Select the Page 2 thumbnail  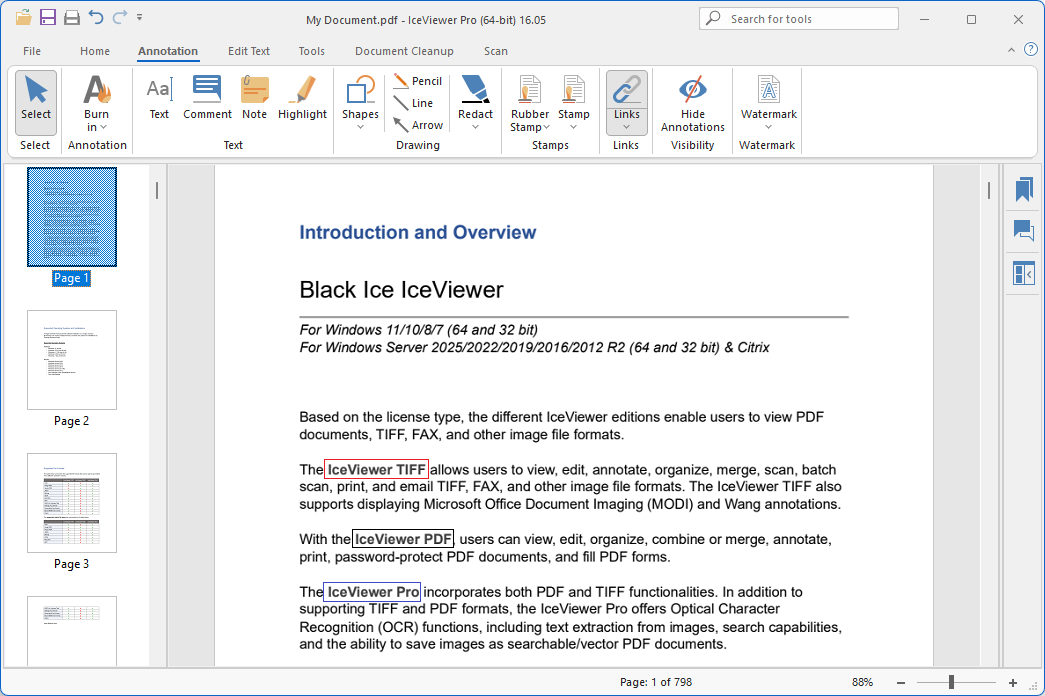click(72, 360)
